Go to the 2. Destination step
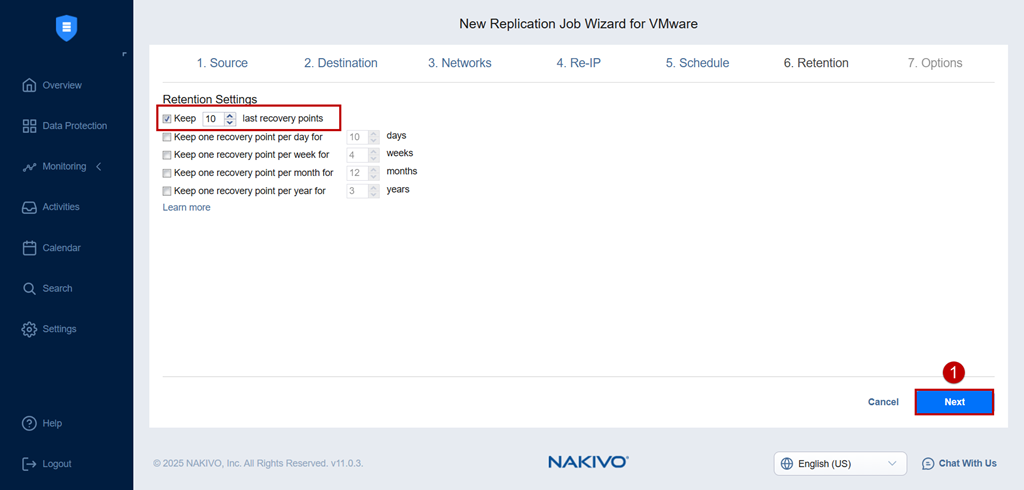This screenshot has height=490, width=1024. coord(340,63)
